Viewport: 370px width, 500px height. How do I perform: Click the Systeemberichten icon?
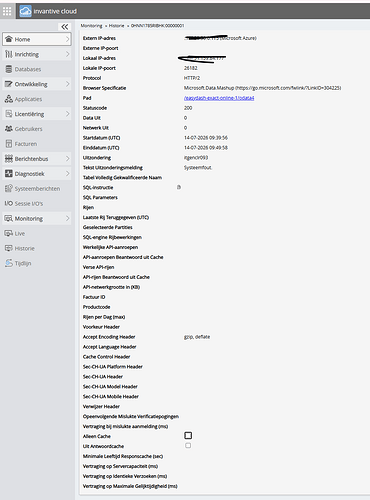[x=9, y=188]
